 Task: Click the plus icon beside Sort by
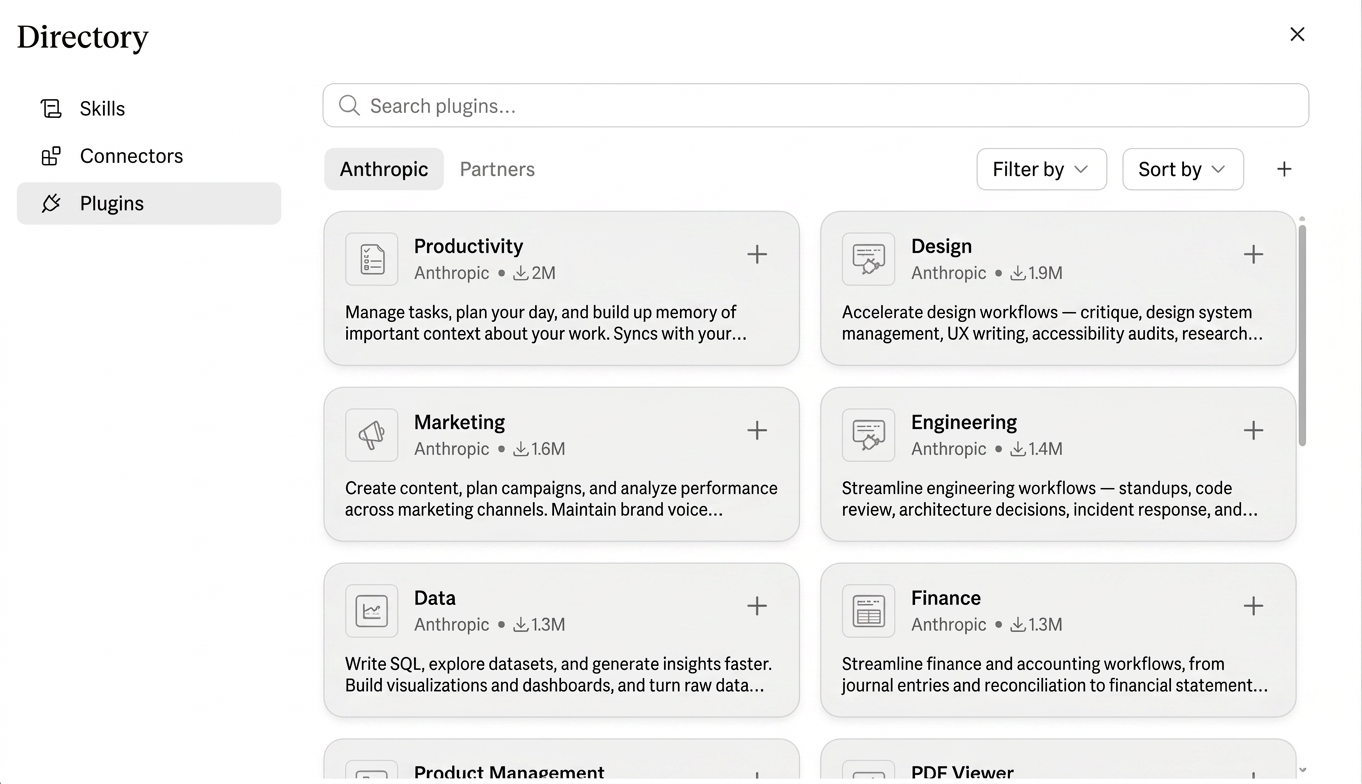(x=1284, y=169)
